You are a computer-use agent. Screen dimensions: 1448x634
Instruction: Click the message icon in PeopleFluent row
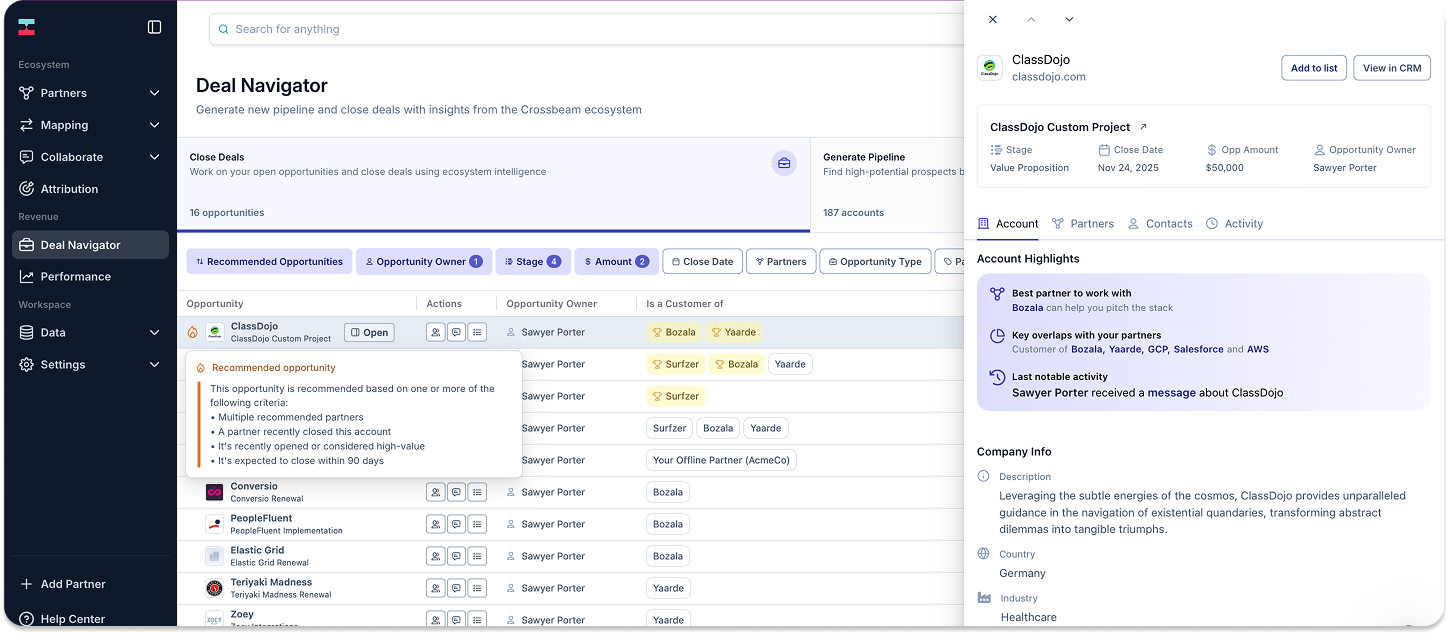[x=456, y=524]
